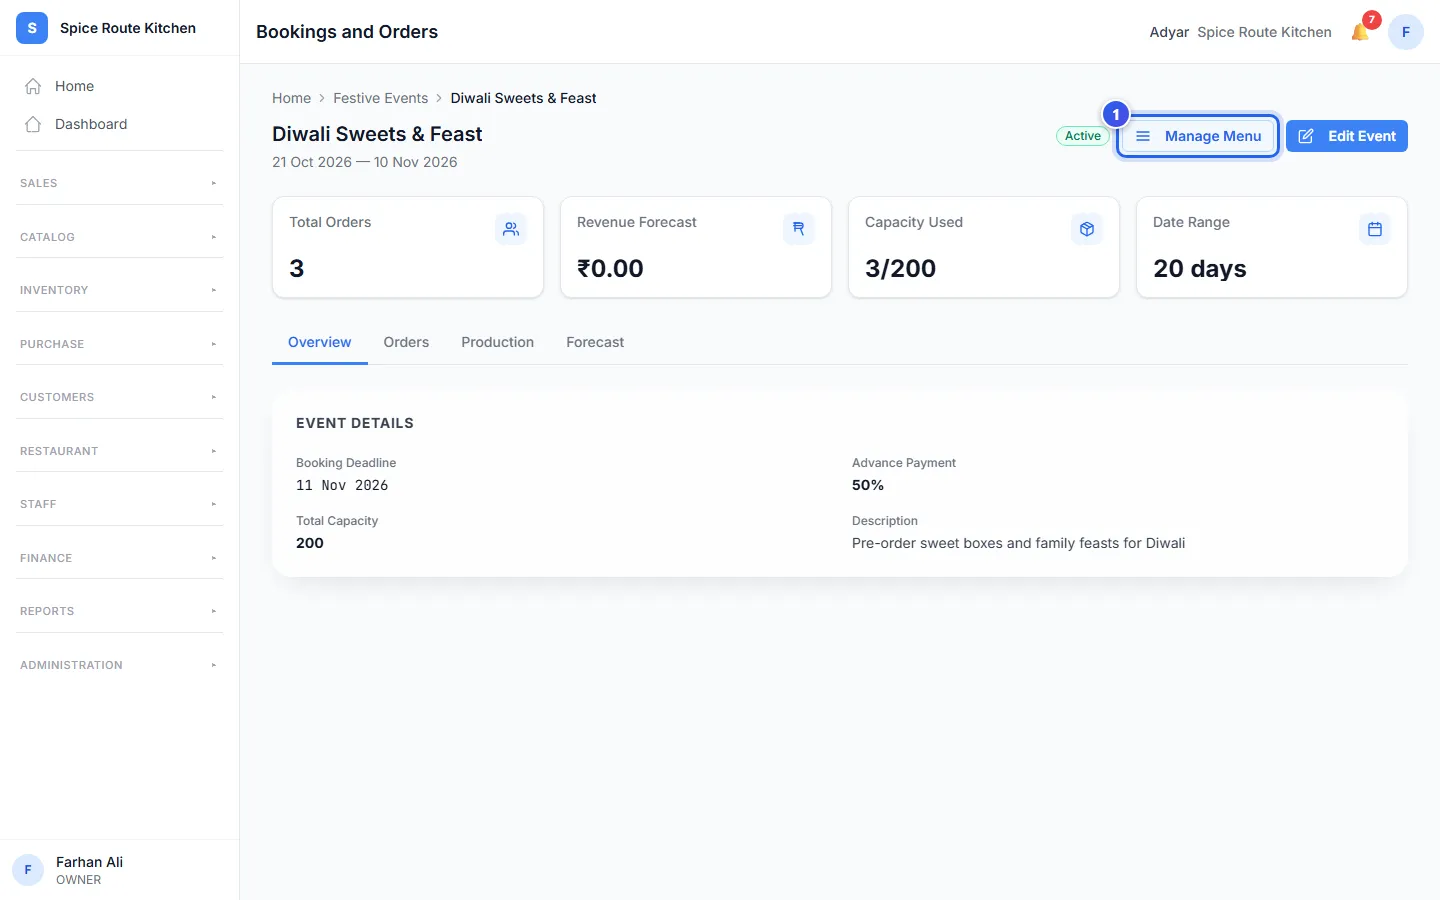The image size is (1440, 900).
Task: Expand the Staff section
Action: coord(120,504)
